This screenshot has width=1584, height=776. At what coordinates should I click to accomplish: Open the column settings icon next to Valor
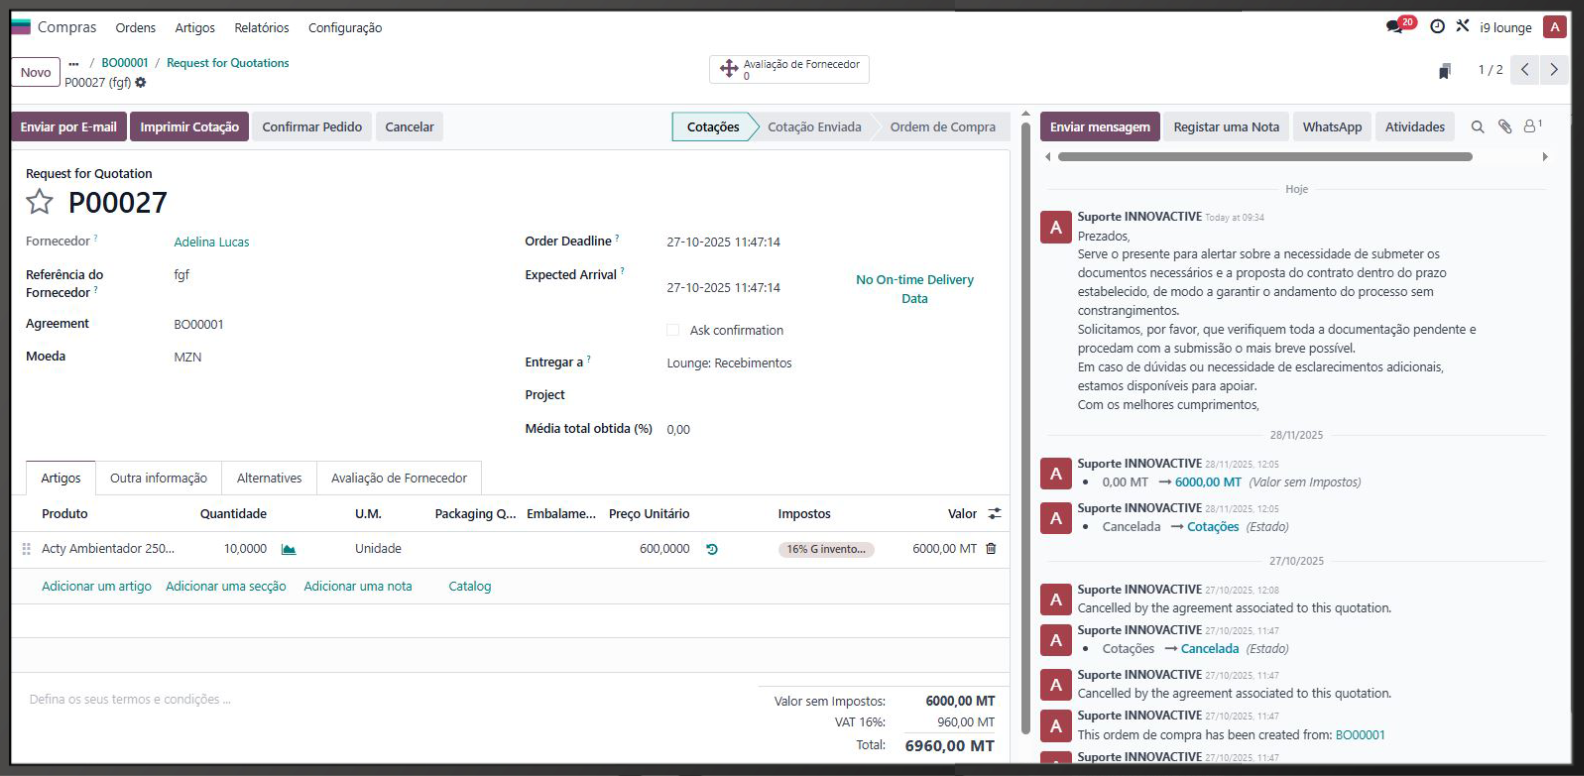[x=994, y=513]
